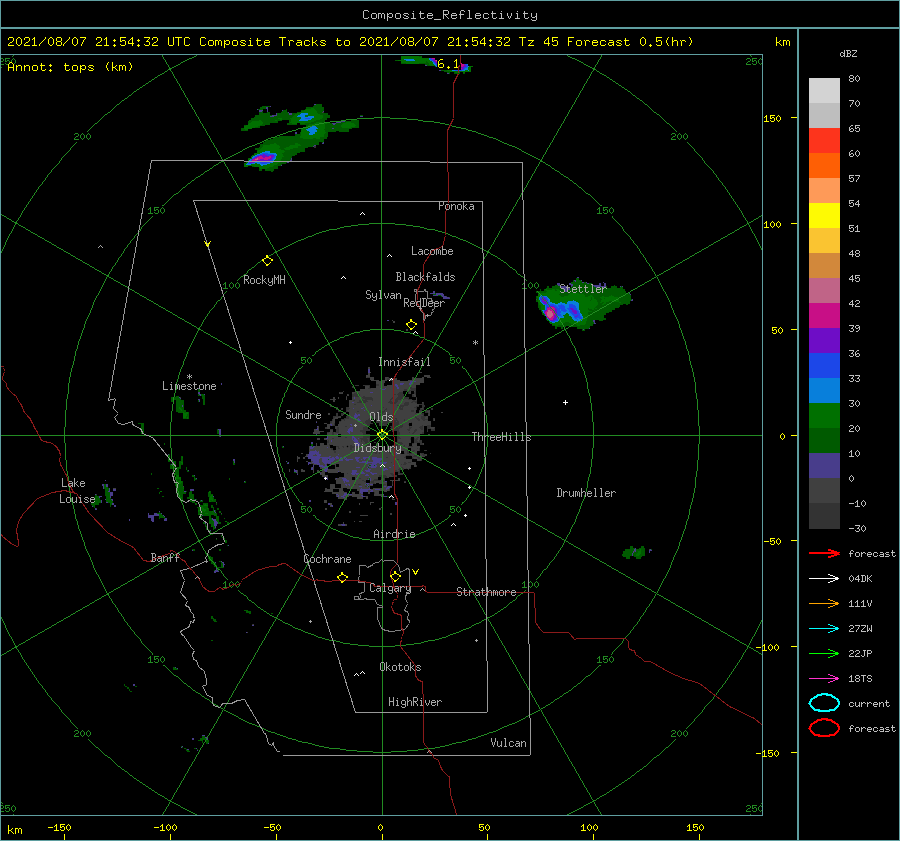900x841 pixels.
Task: Click the white 04DK track arrow
Action: (824, 579)
